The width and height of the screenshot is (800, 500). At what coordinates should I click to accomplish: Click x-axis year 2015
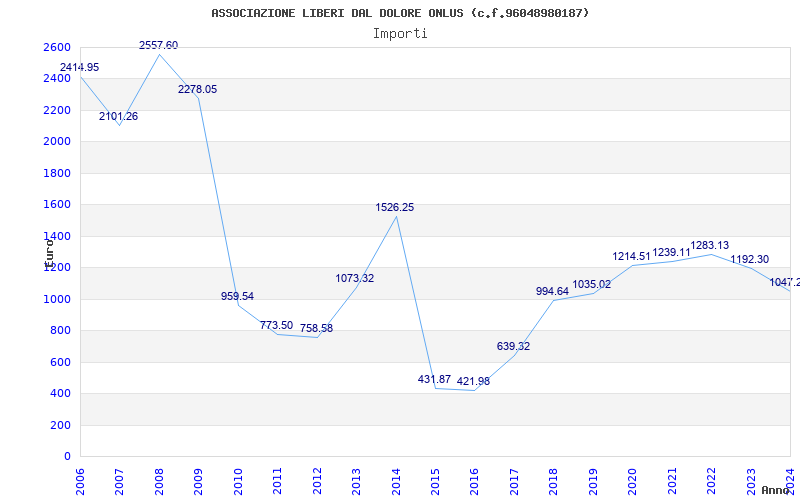pyautogui.click(x=435, y=482)
